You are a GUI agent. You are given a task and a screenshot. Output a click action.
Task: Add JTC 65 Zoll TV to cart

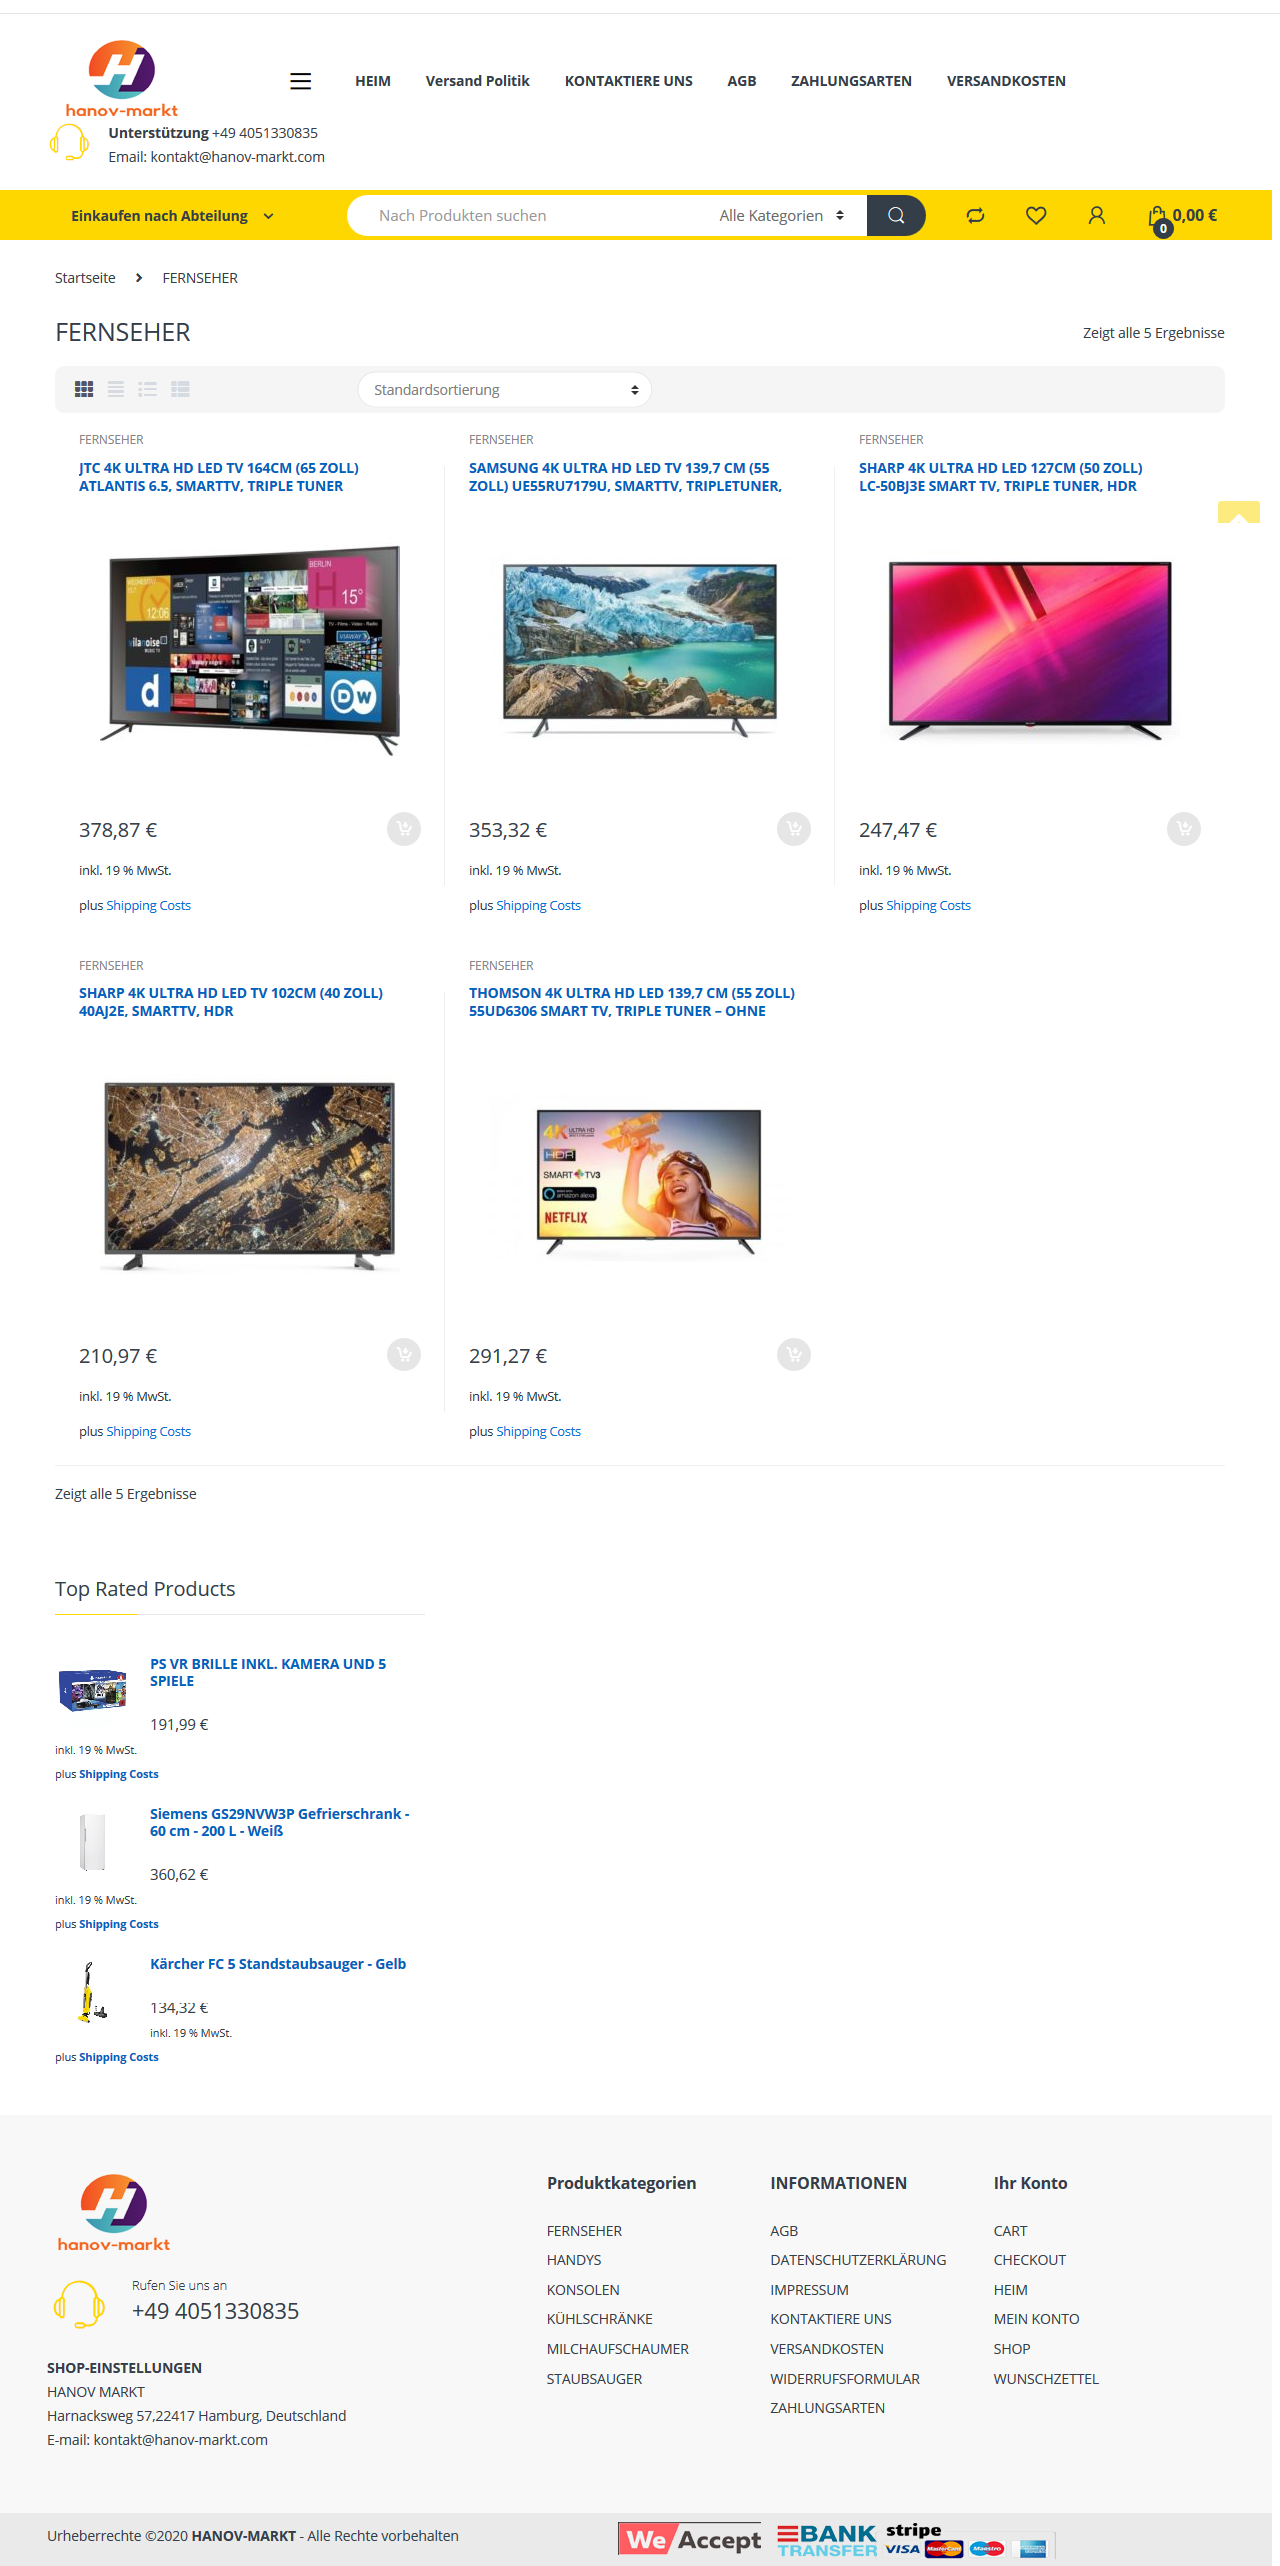(404, 829)
